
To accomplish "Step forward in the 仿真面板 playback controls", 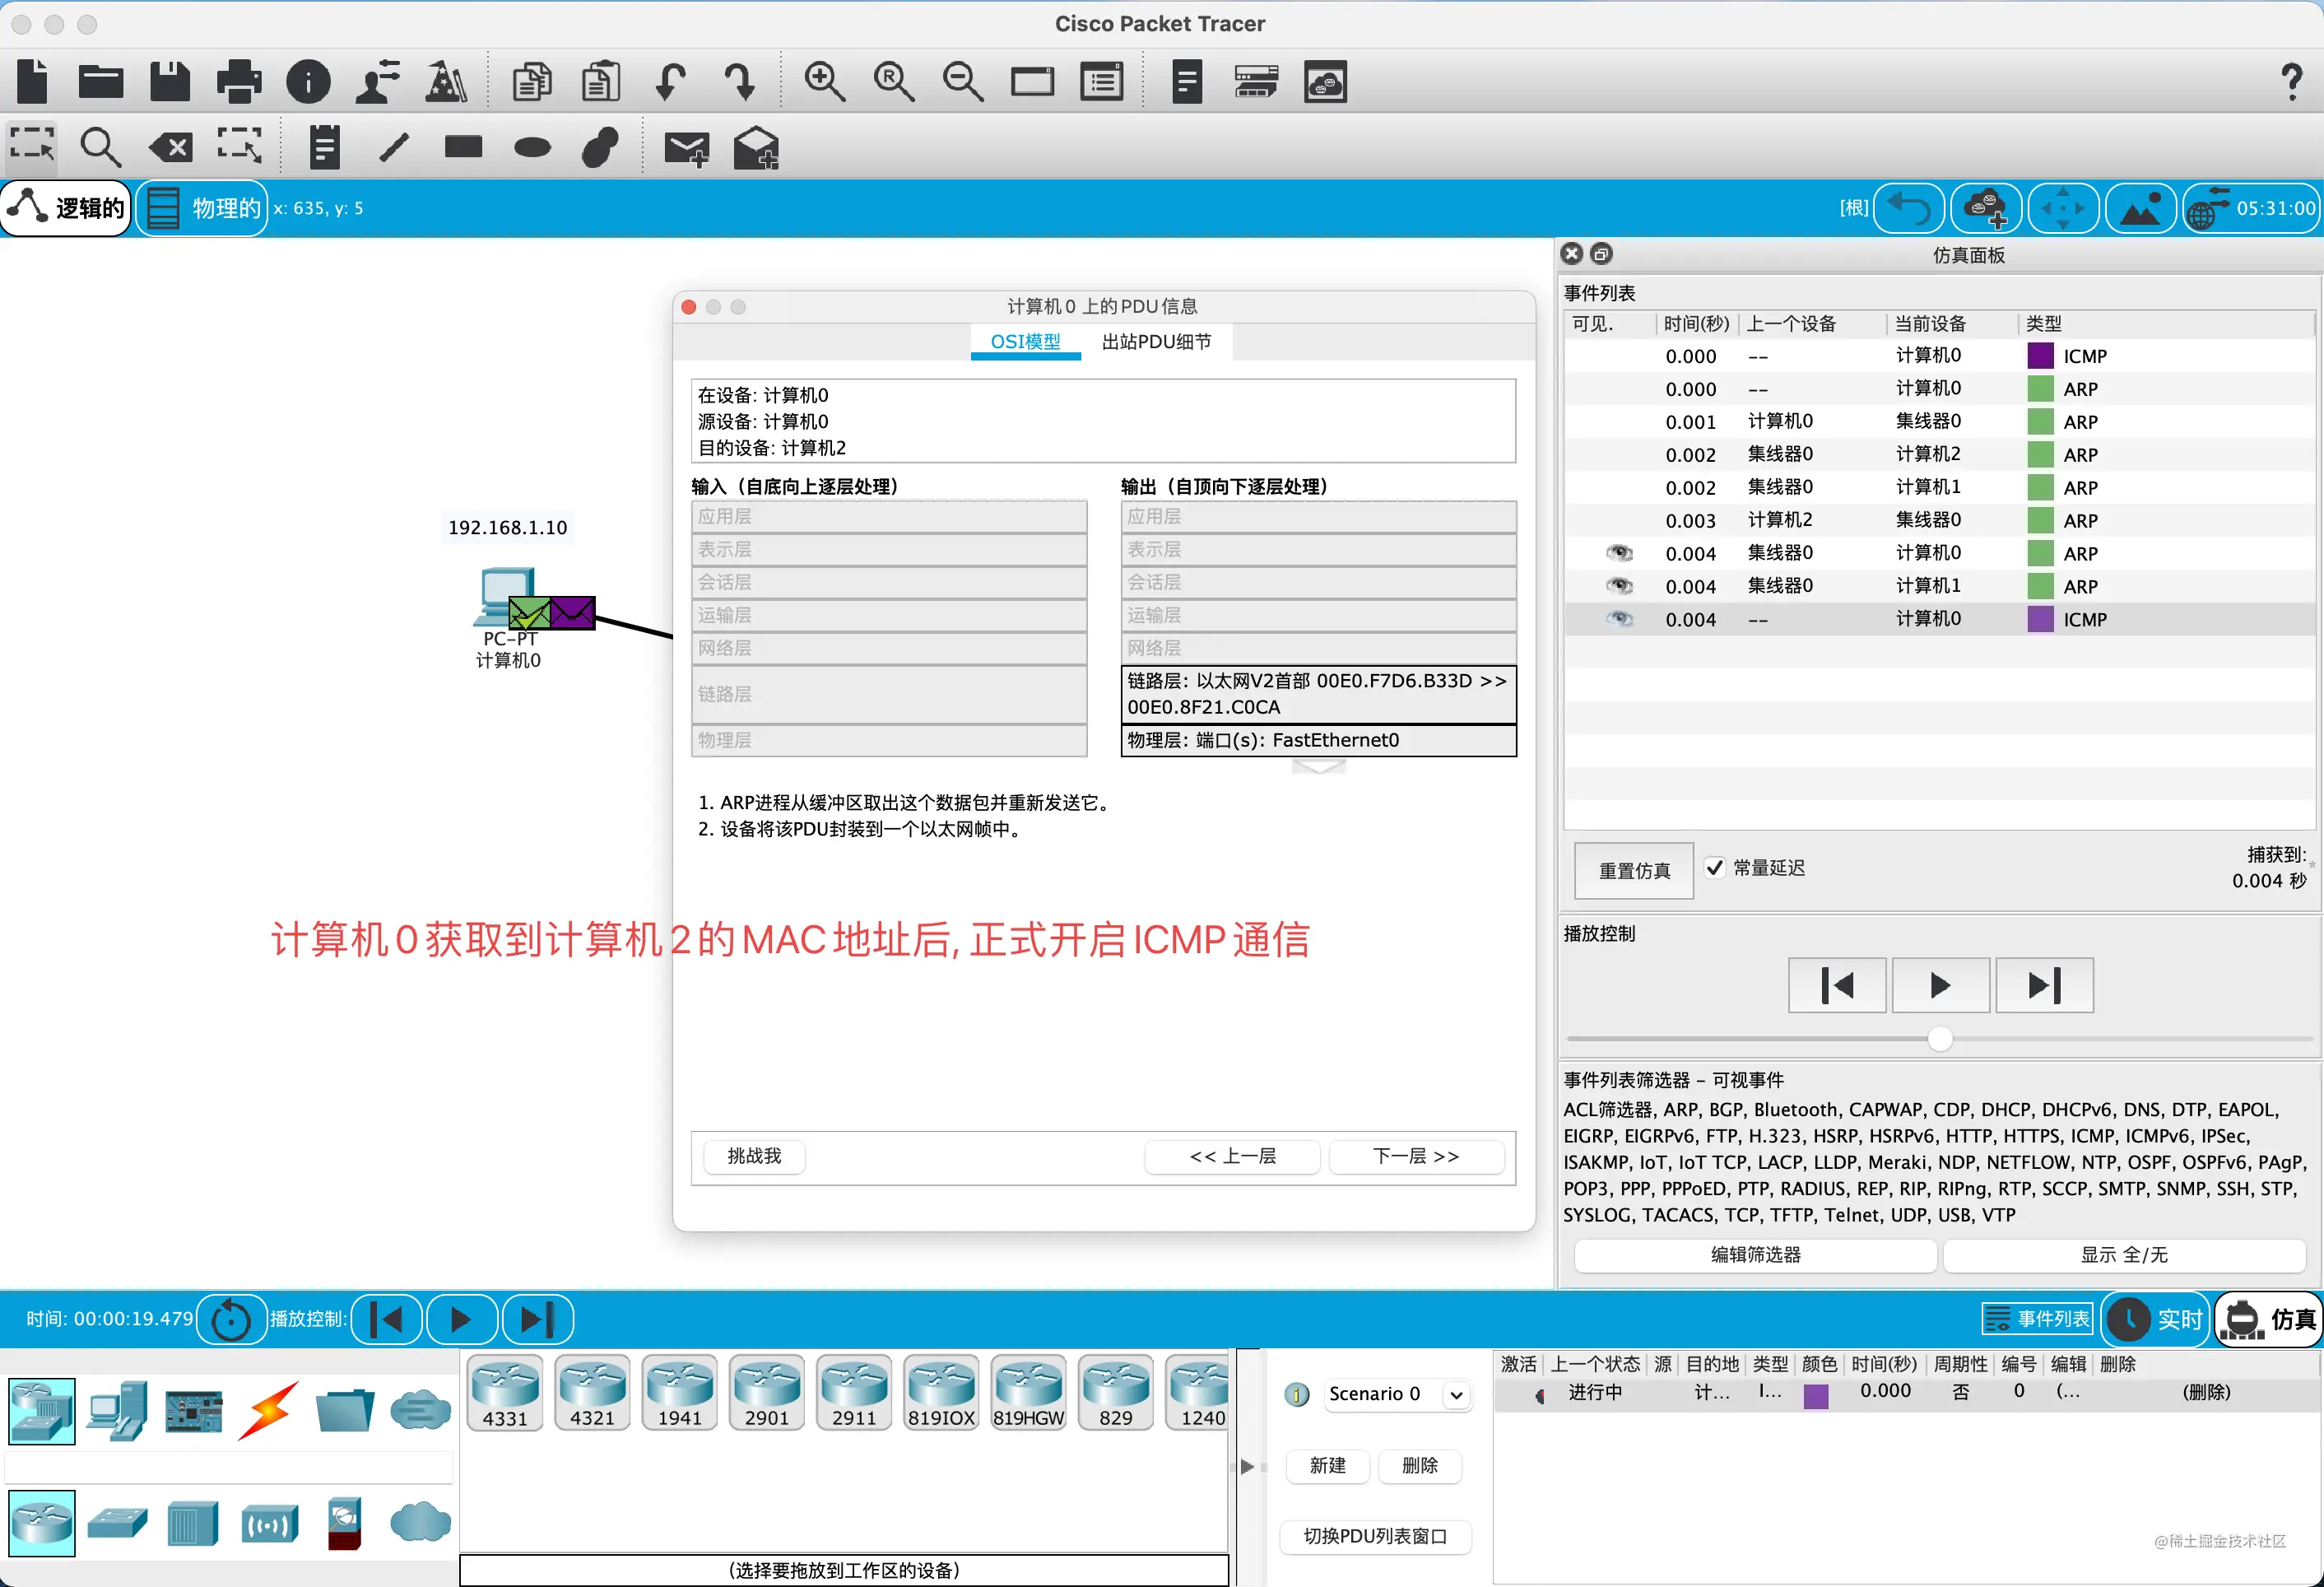I will [2044, 985].
